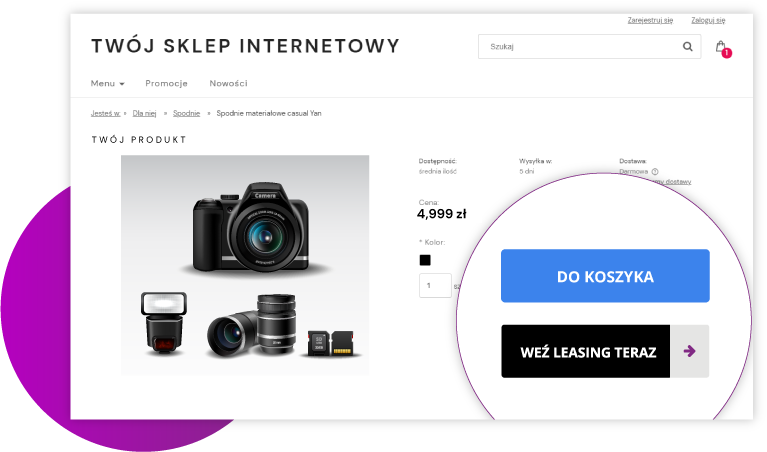Viewport: 767px width, 452px height.
Task: Click the purple arrow on leasing button
Action: click(x=689, y=351)
